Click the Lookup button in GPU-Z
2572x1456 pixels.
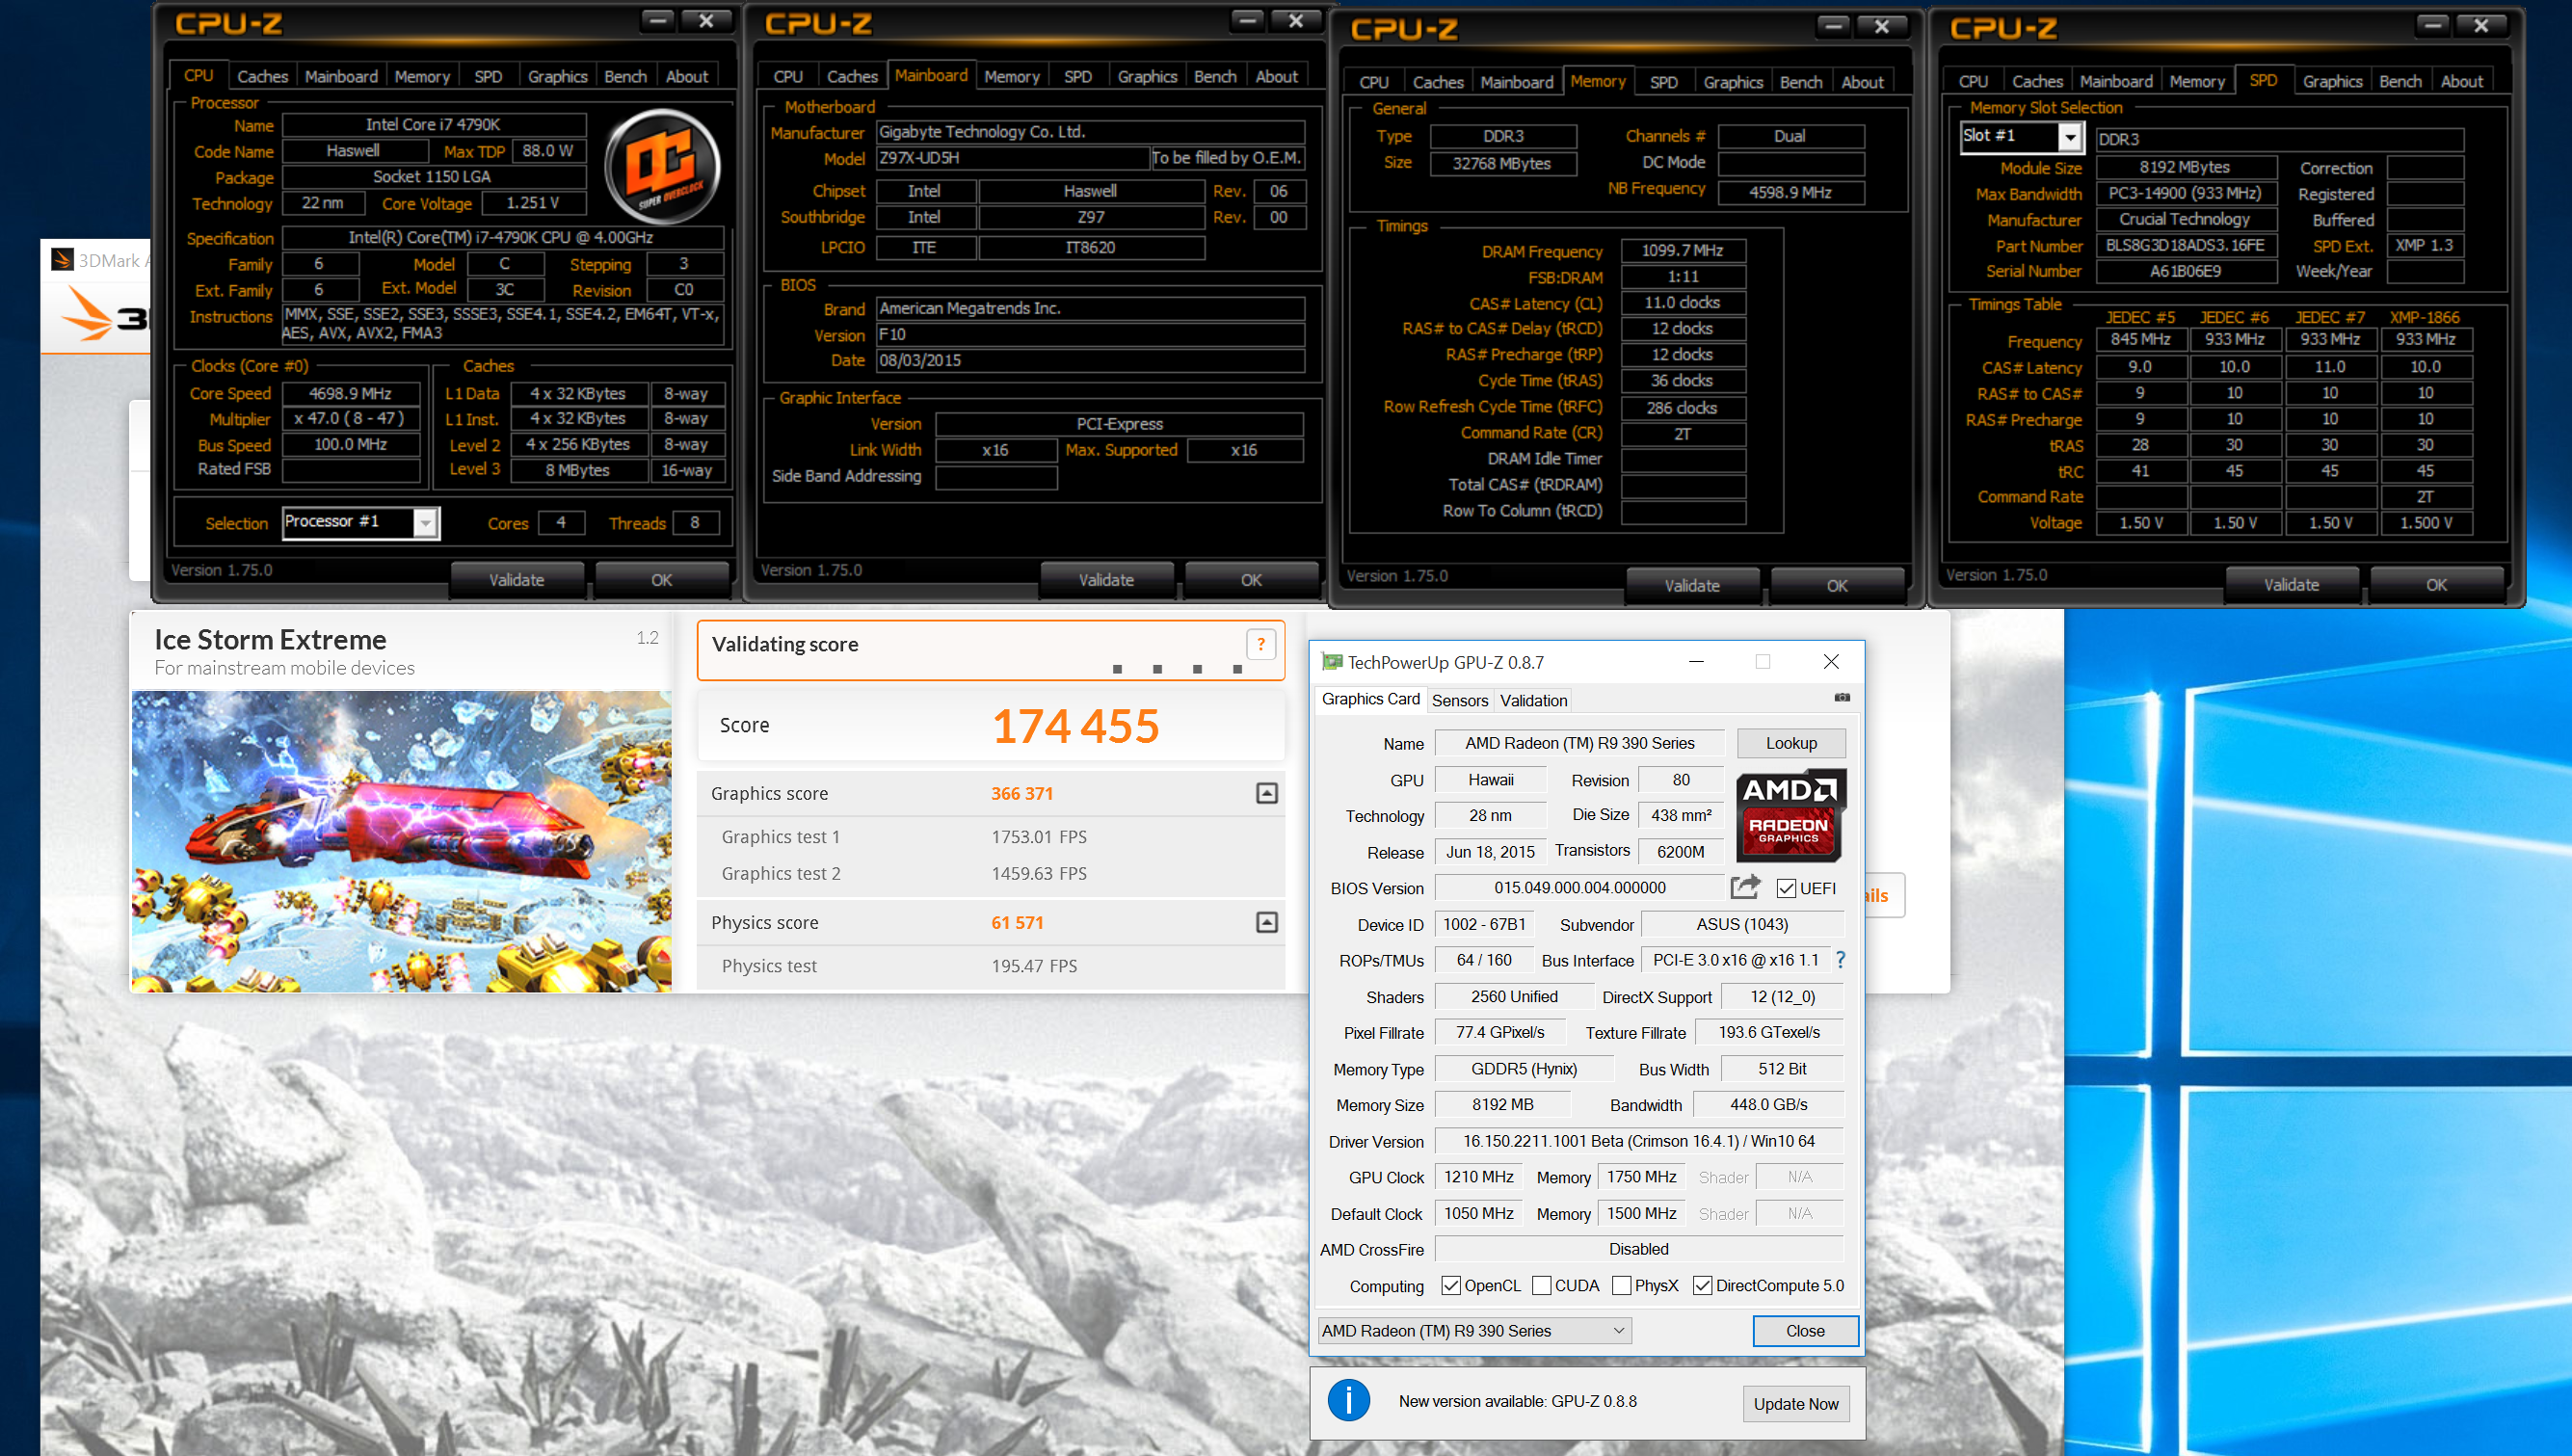pyautogui.click(x=1791, y=743)
